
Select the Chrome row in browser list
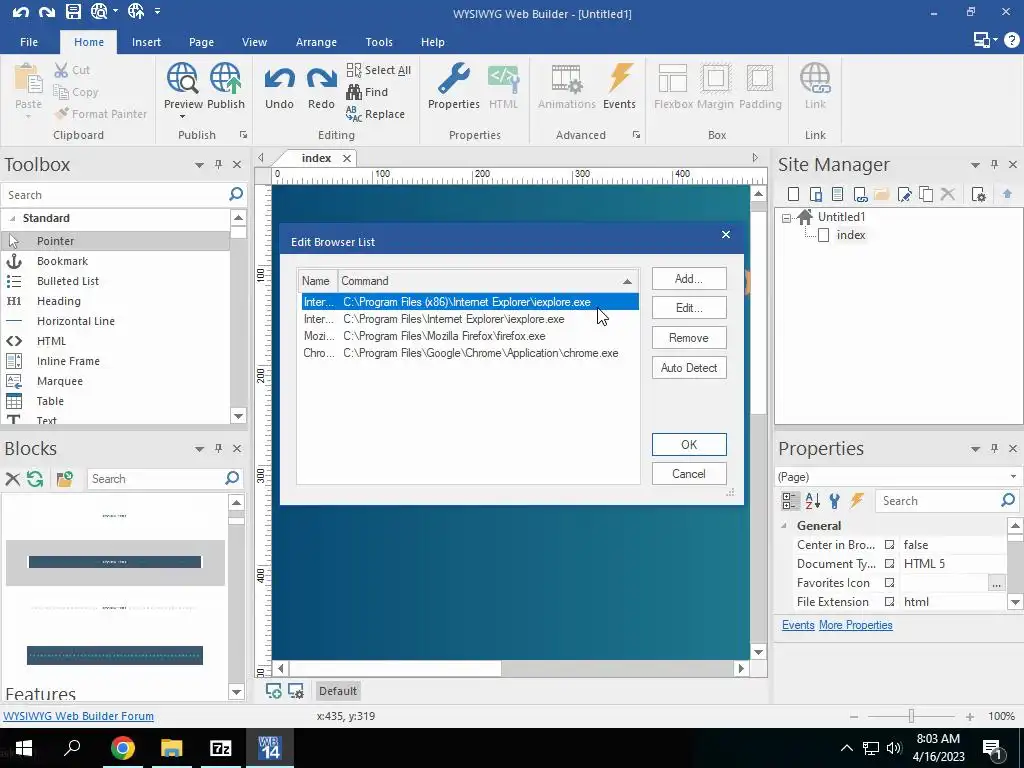[470, 353]
